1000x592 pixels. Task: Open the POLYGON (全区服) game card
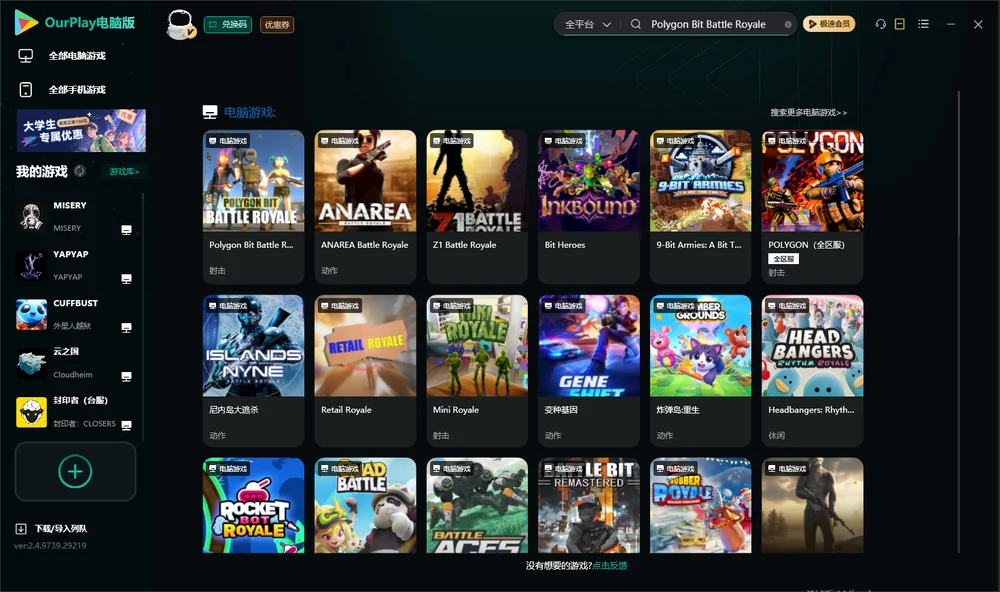[x=812, y=207]
